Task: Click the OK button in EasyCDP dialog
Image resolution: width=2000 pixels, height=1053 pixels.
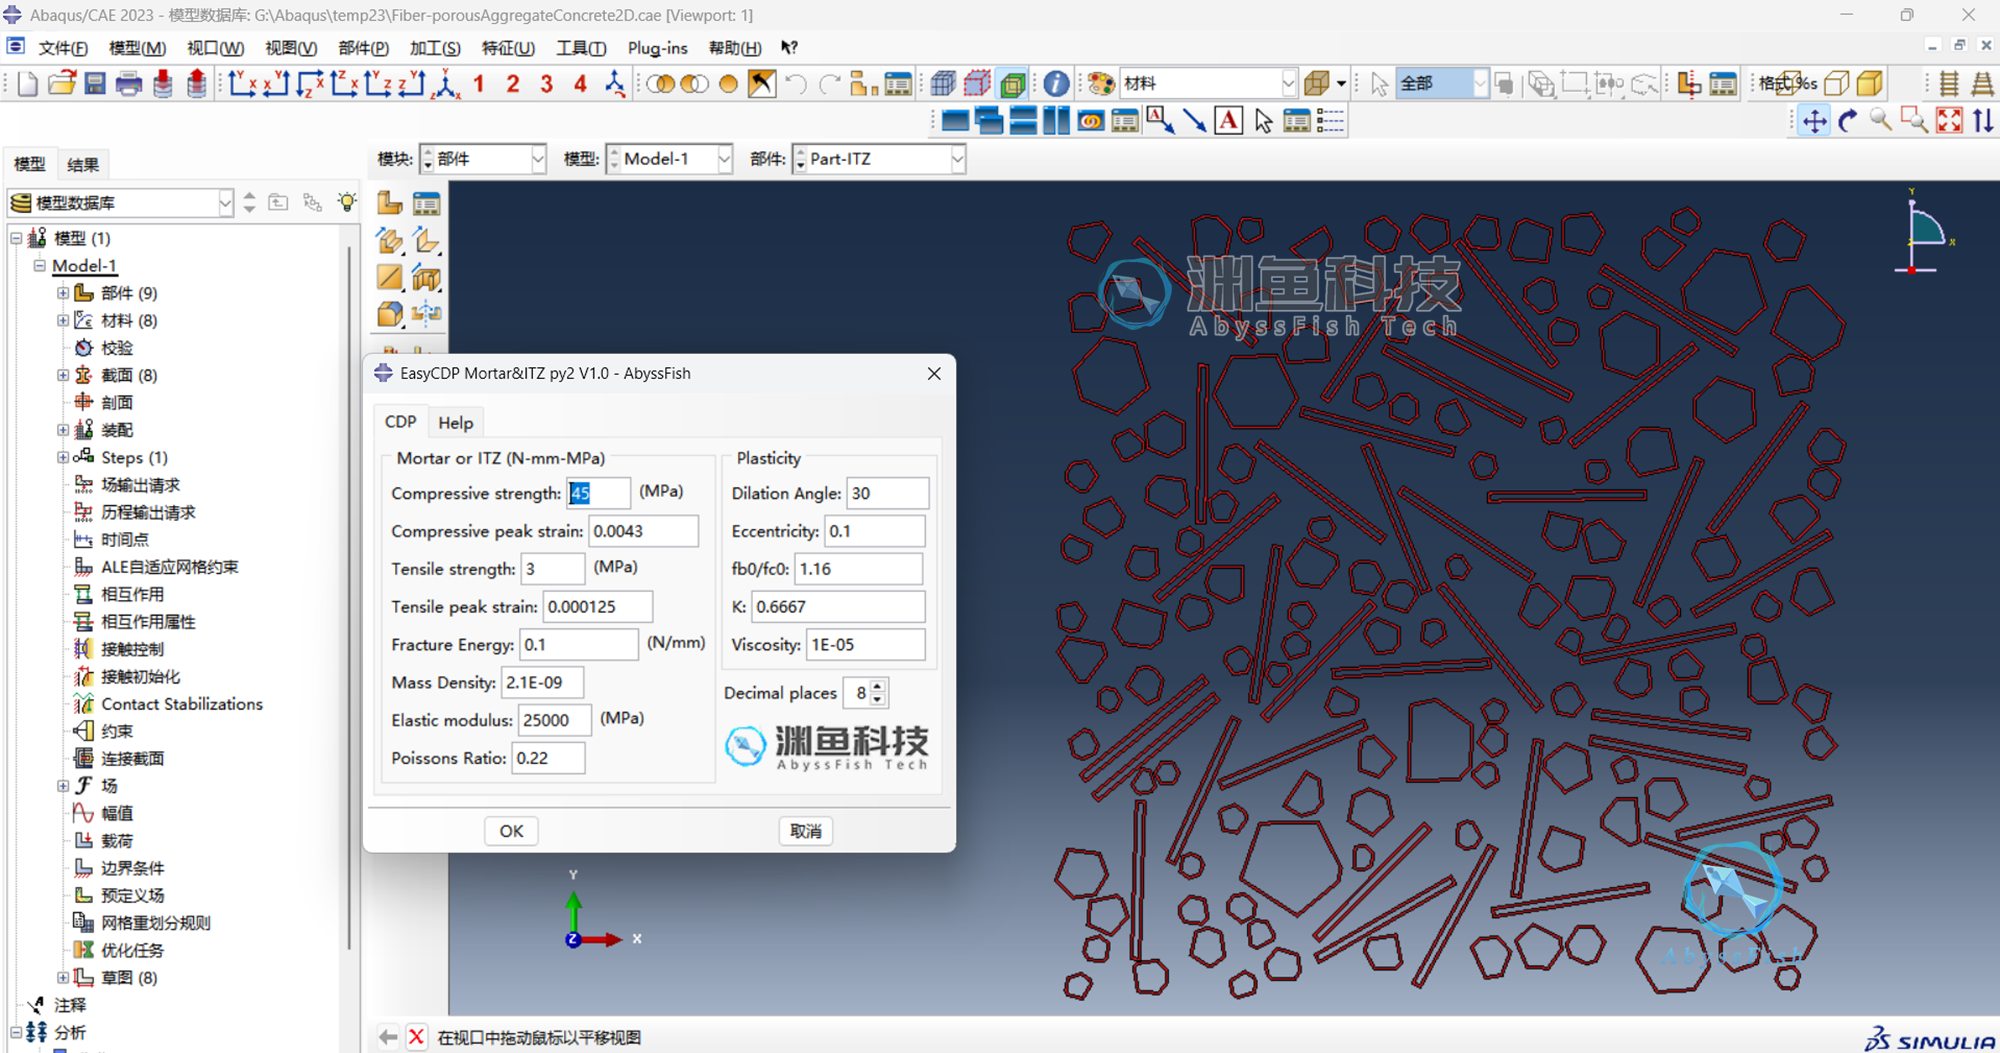Action: pyautogui.click(x=511, y=831)
